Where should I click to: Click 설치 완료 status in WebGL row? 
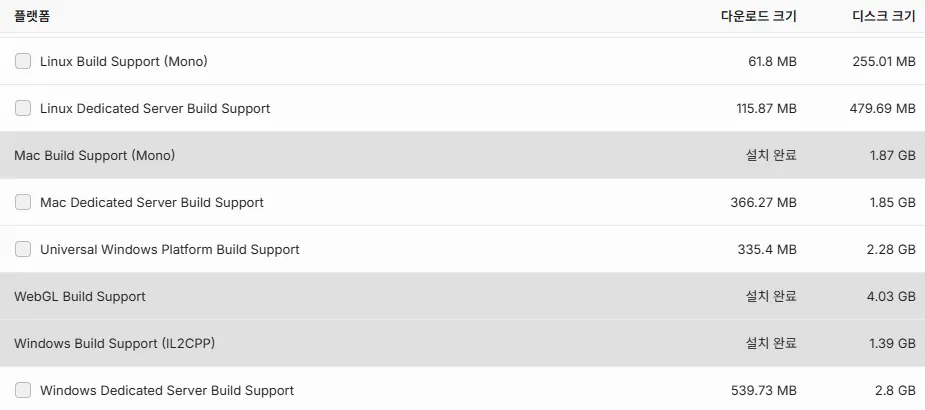click(x=771, y=296)
